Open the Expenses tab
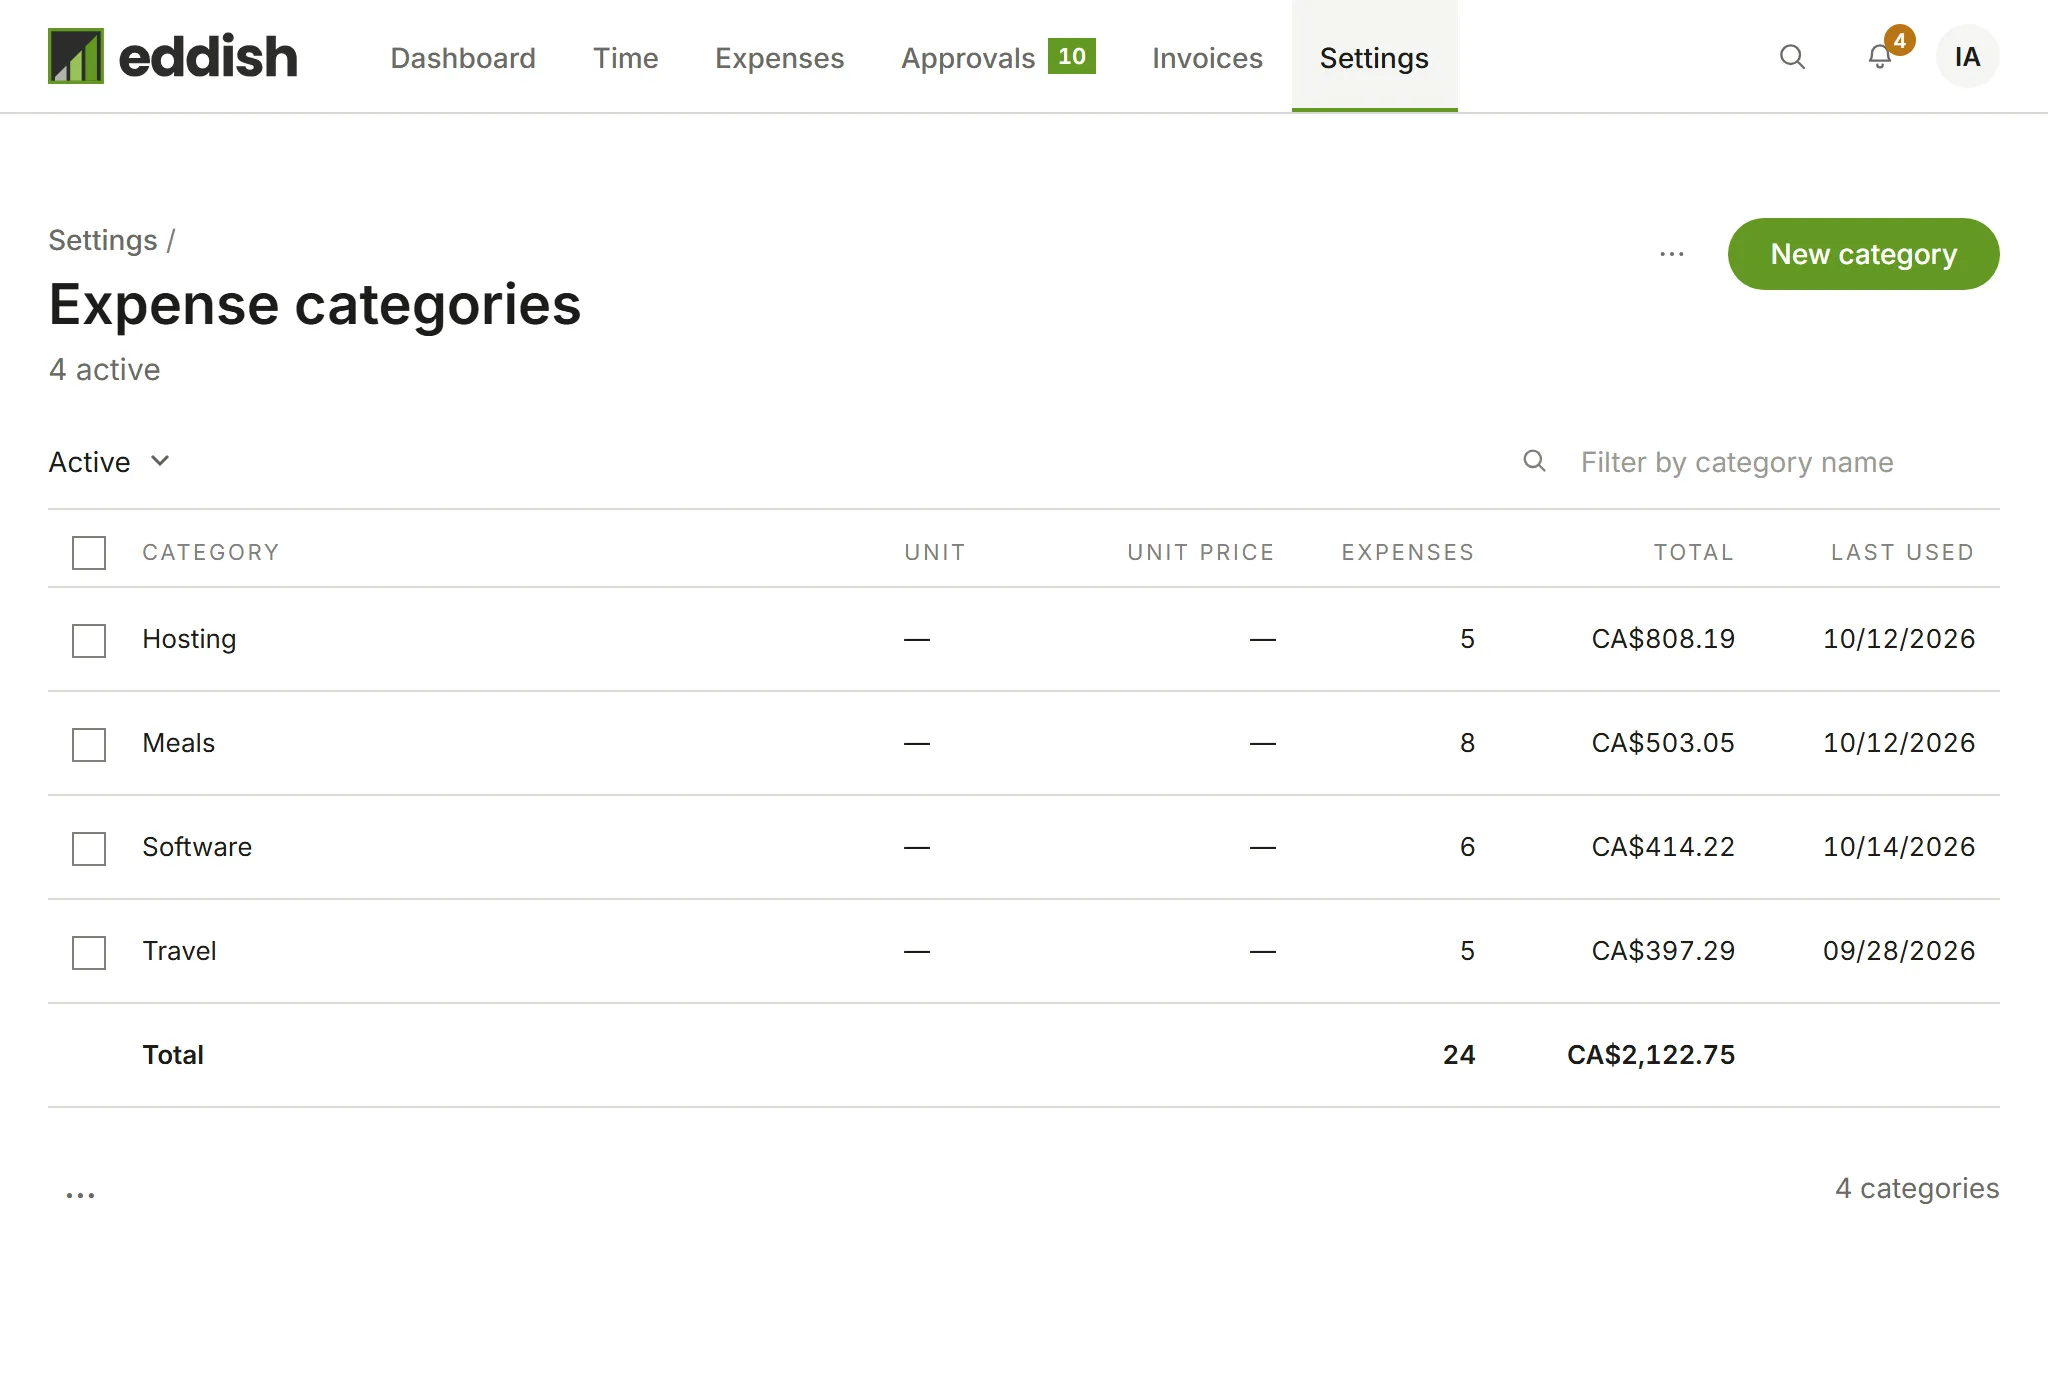The height and width of the screenshot is (1400, 2048). pos(779,58)
